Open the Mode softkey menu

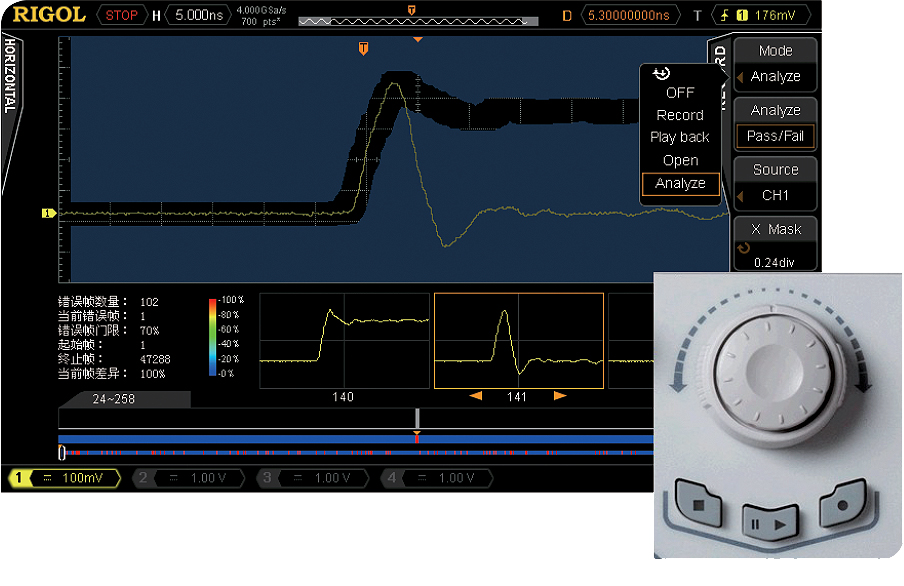click(x=775, y=64)
